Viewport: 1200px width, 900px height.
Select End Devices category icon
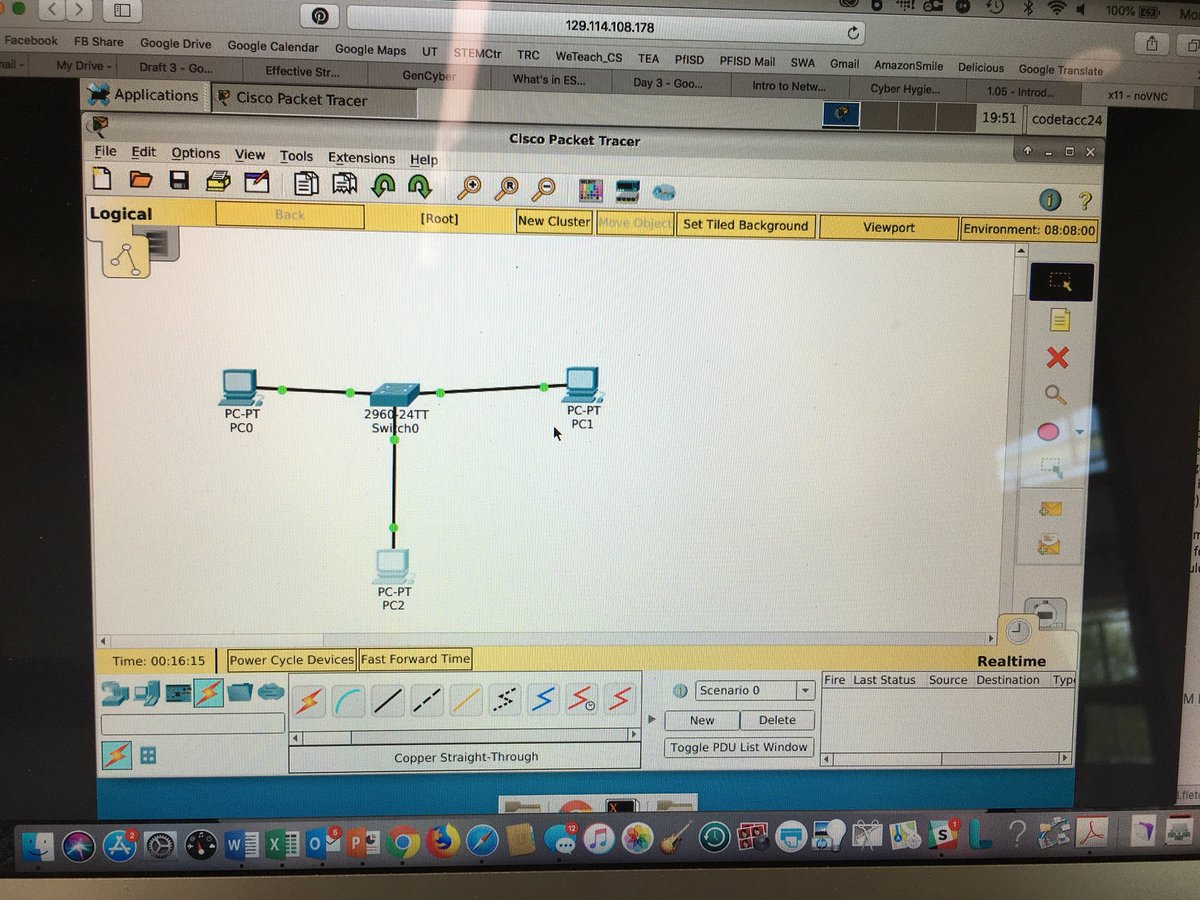click(x=147, y=692)
